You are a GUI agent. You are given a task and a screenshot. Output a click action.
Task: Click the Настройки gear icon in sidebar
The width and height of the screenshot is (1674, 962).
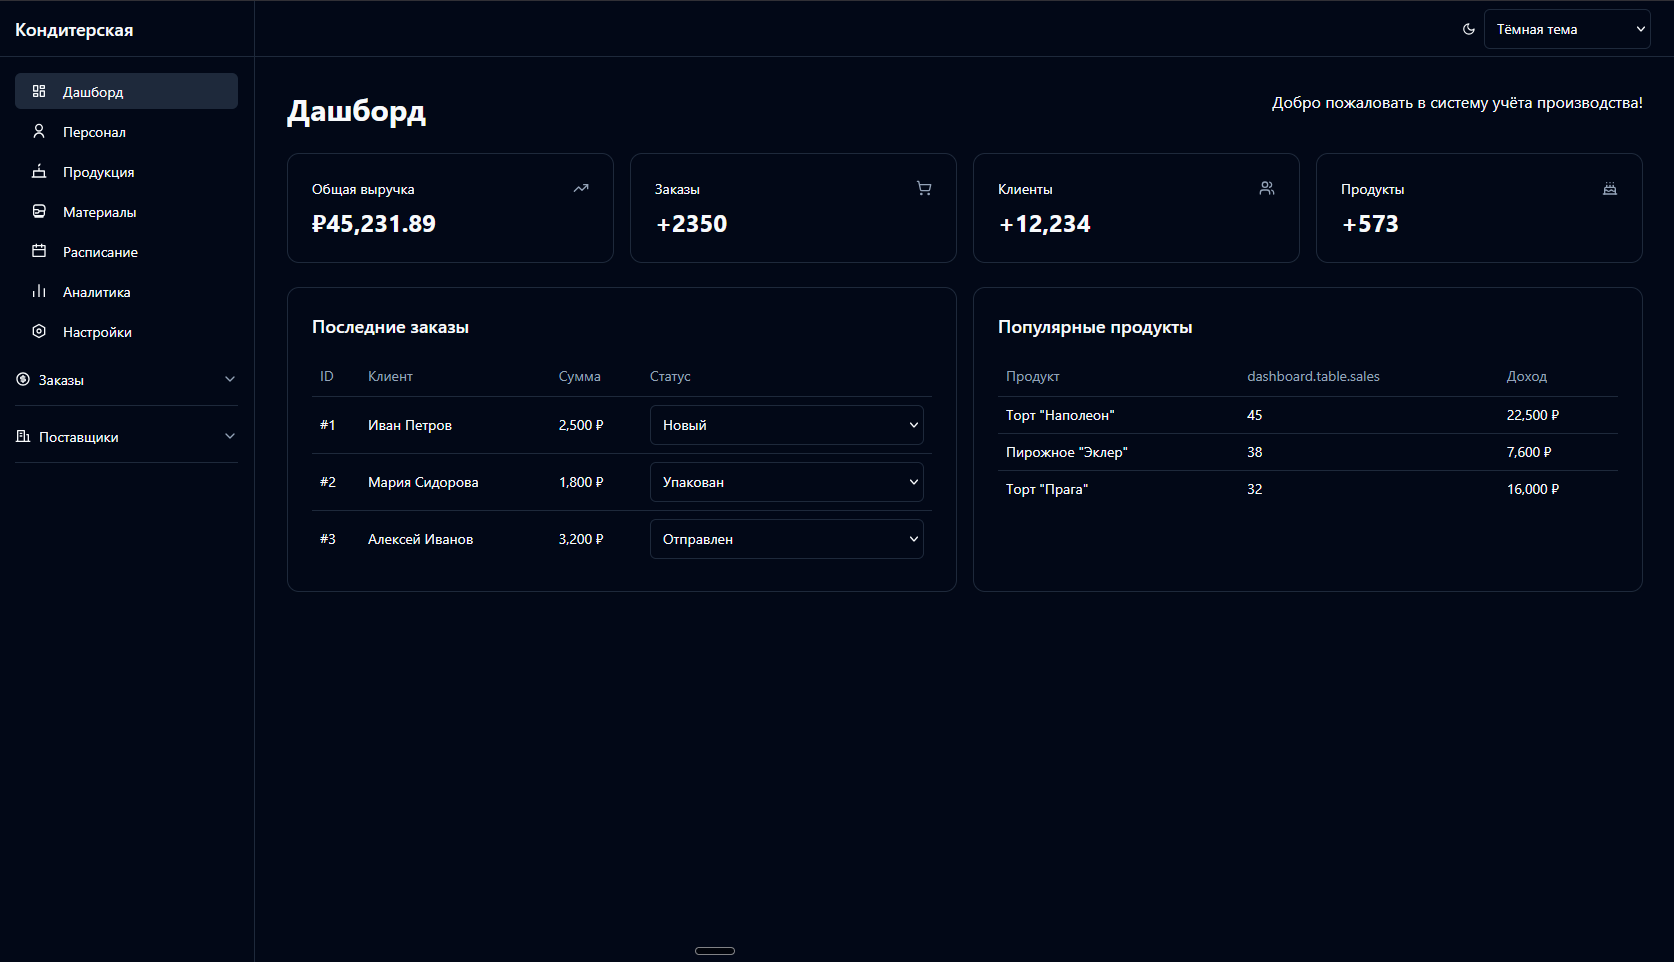click(x=39, y=331)
